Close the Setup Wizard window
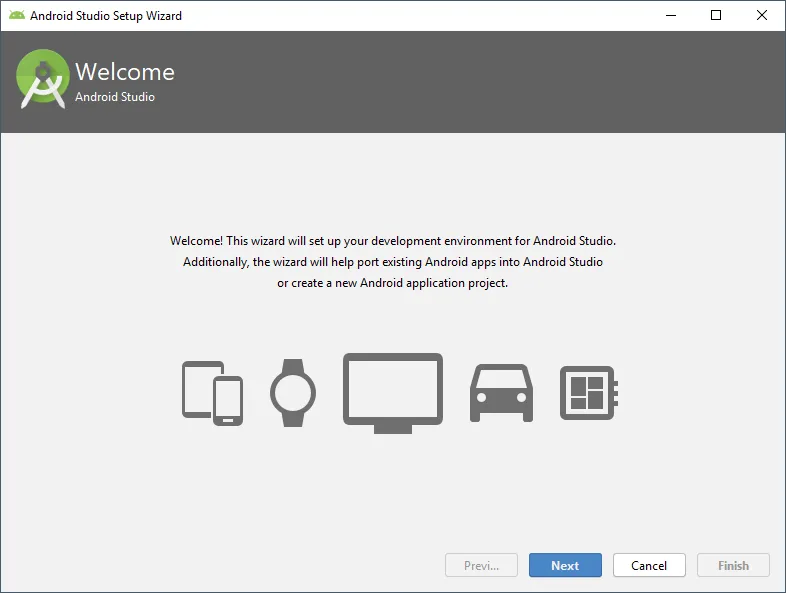This screenshot has height=593, width=786. [761, 16]
